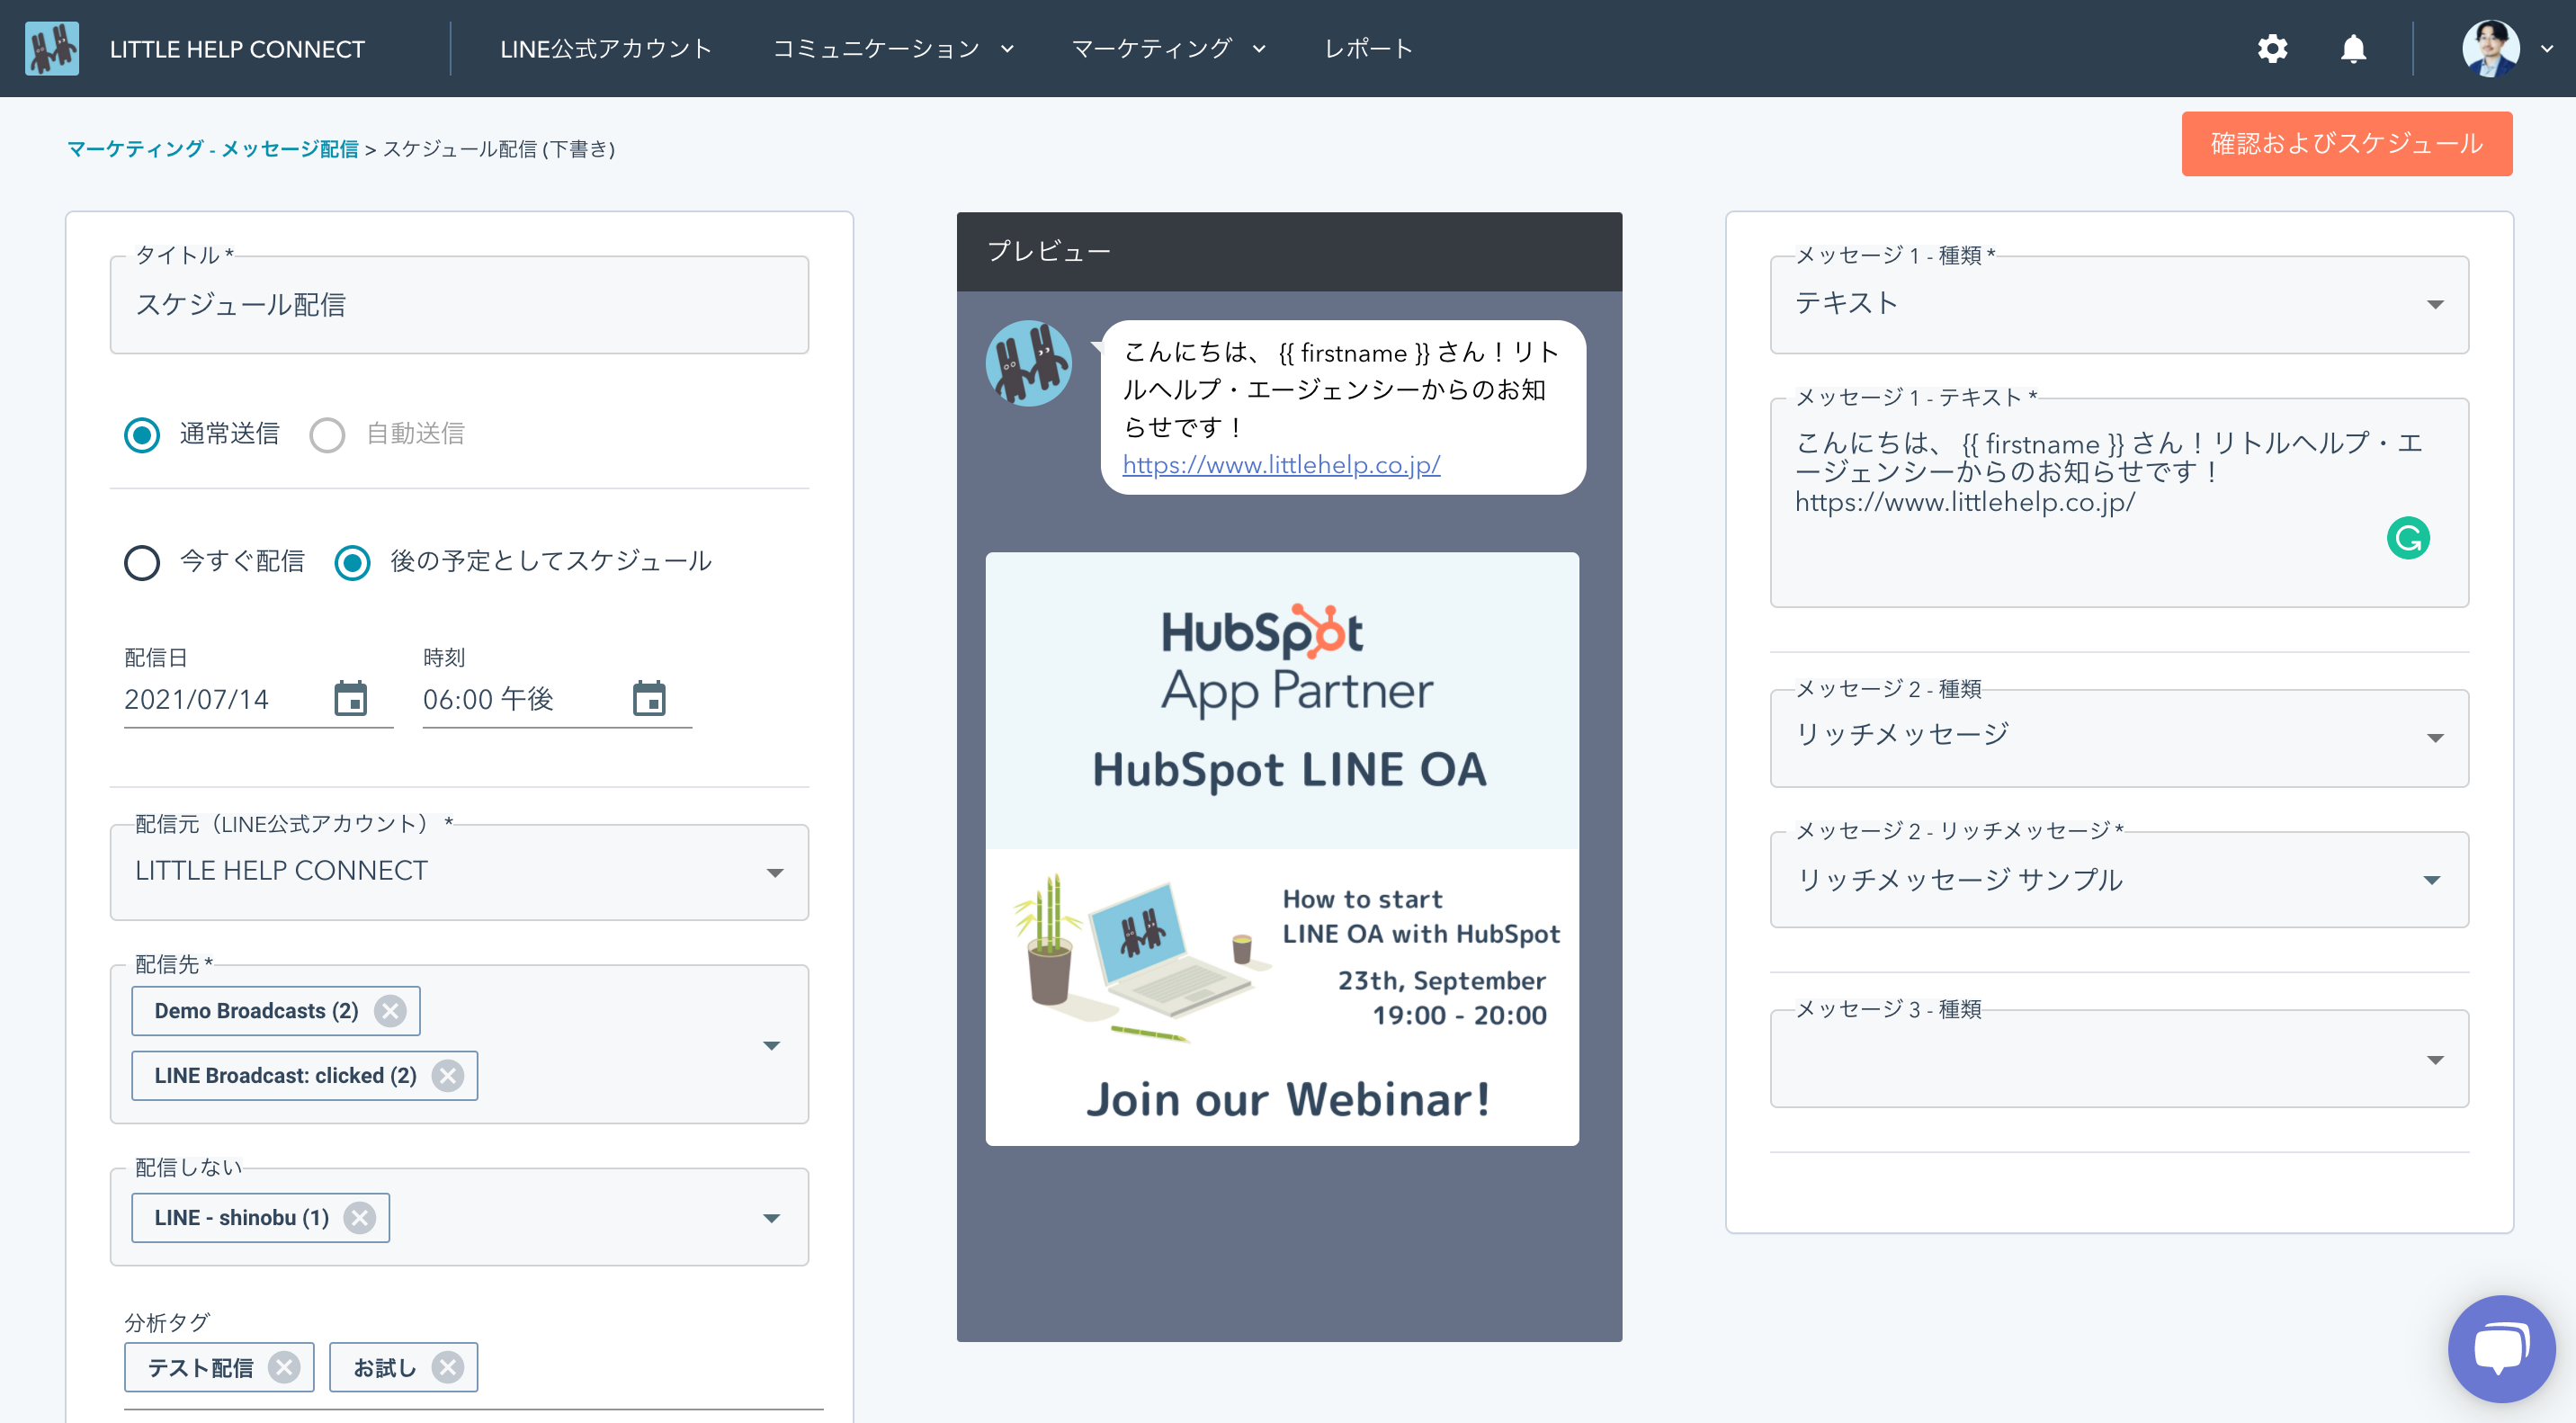Viewport: 2576px width, 1423px height.
Task: Open notifications bell icon
Action: [x=2354, y=48]
